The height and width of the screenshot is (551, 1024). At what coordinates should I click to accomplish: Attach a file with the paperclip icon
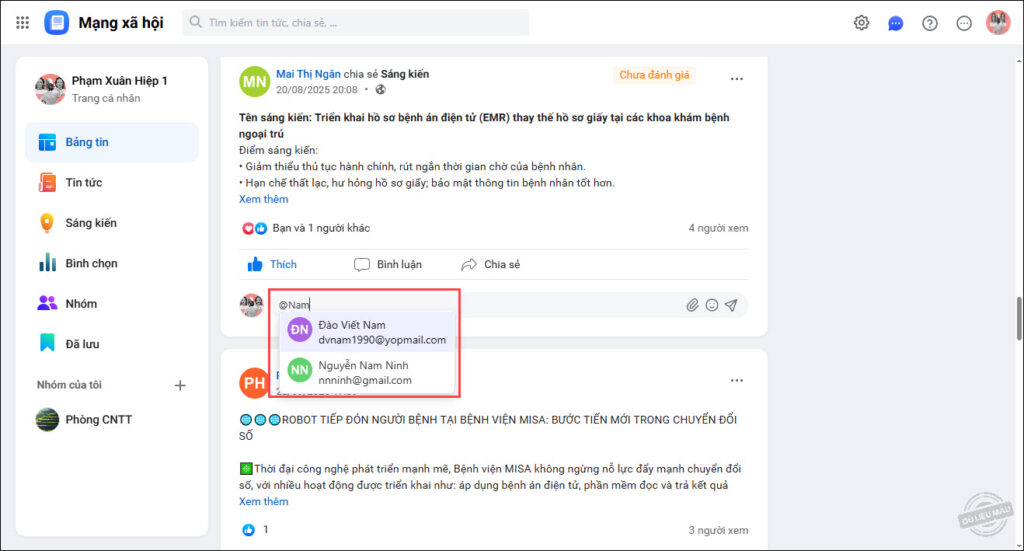[x=692, y=305]
